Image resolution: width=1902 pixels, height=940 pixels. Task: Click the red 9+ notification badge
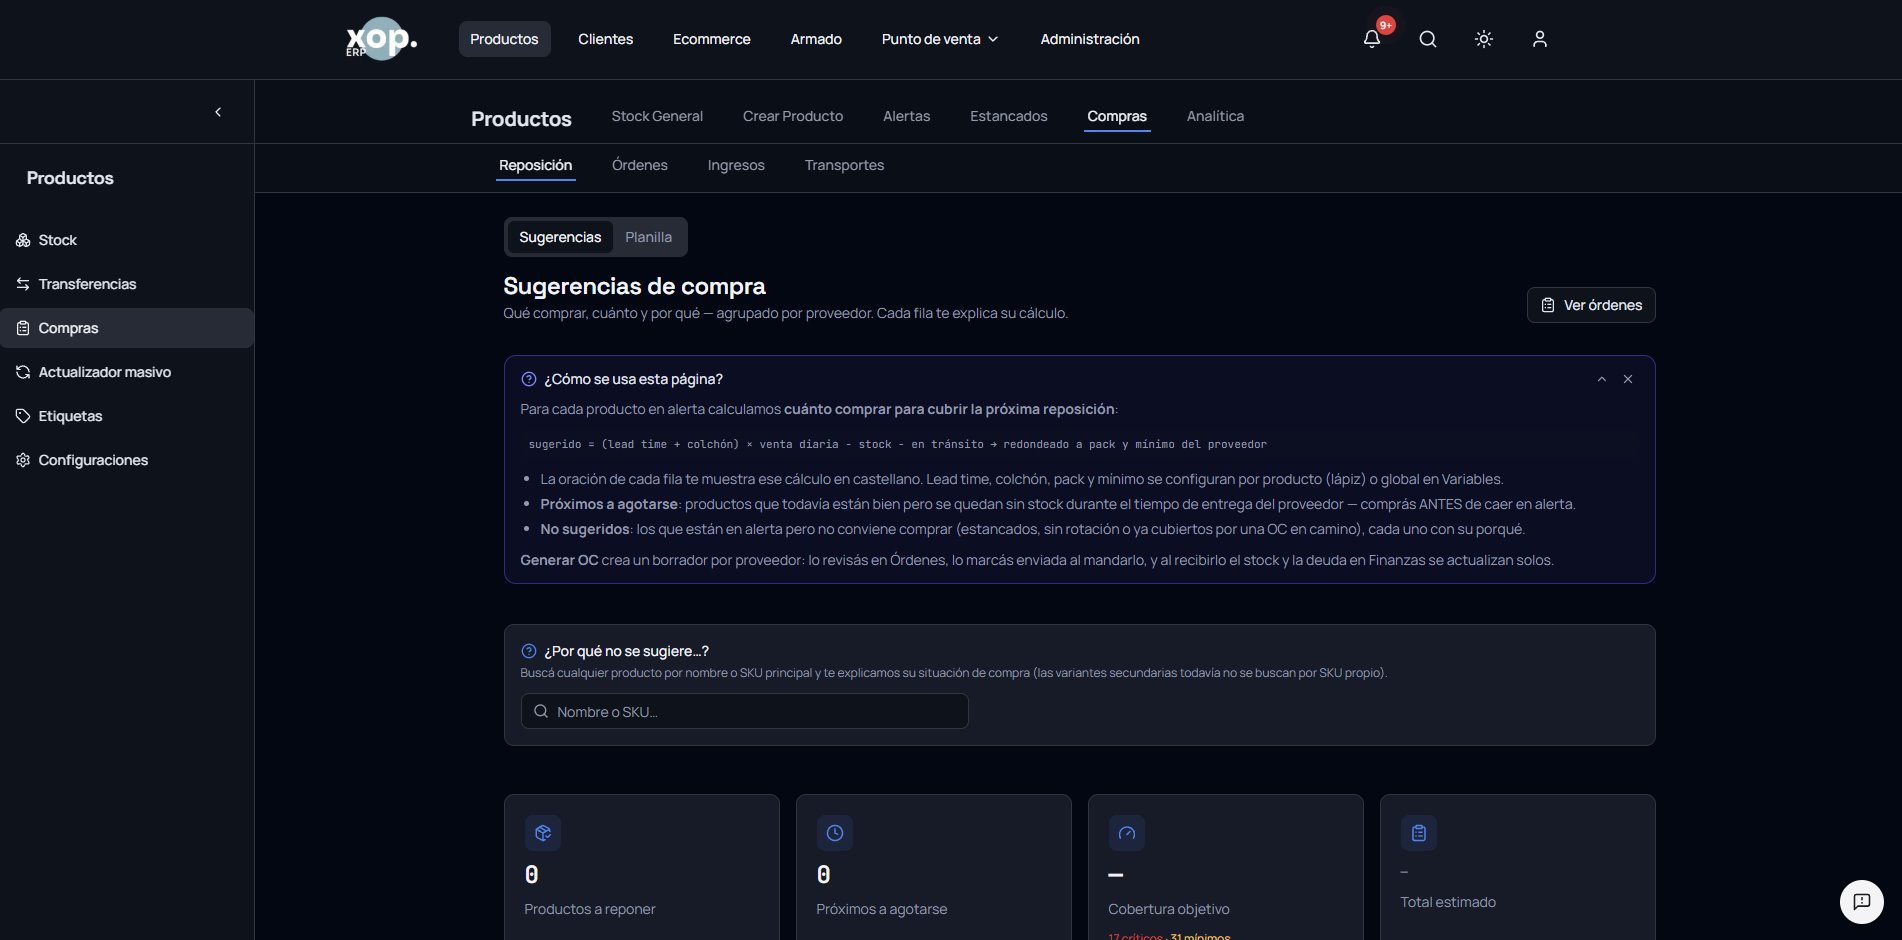pyautogui.click(x=1386, y=25)
